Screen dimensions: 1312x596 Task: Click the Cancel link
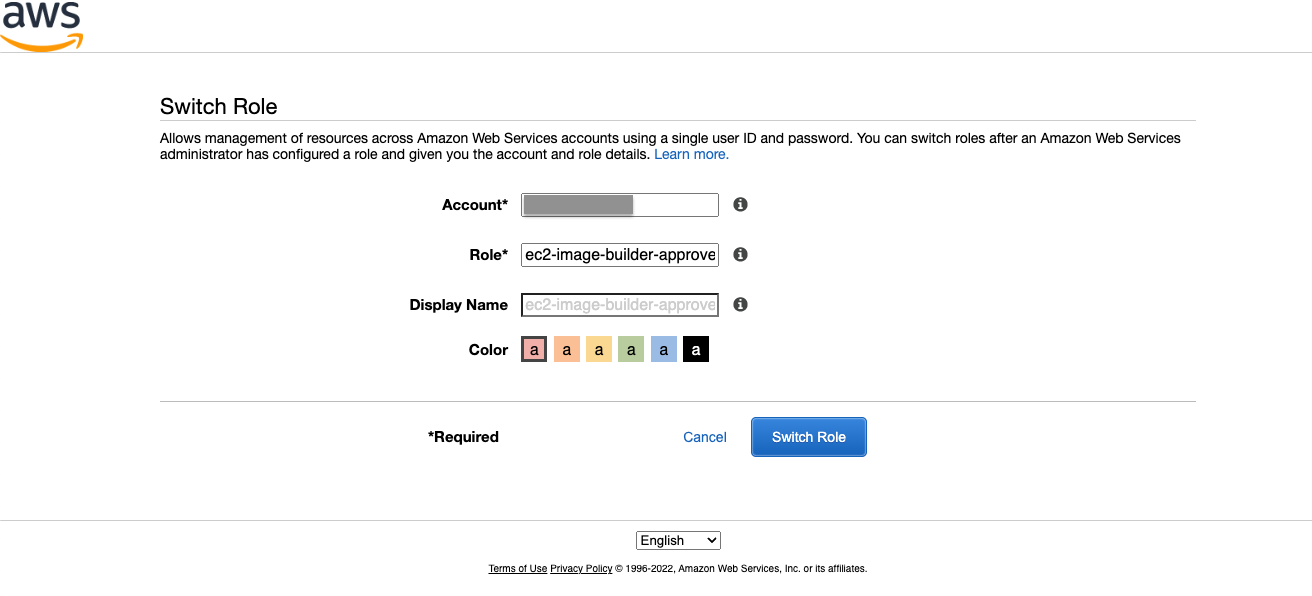(705, 437)
